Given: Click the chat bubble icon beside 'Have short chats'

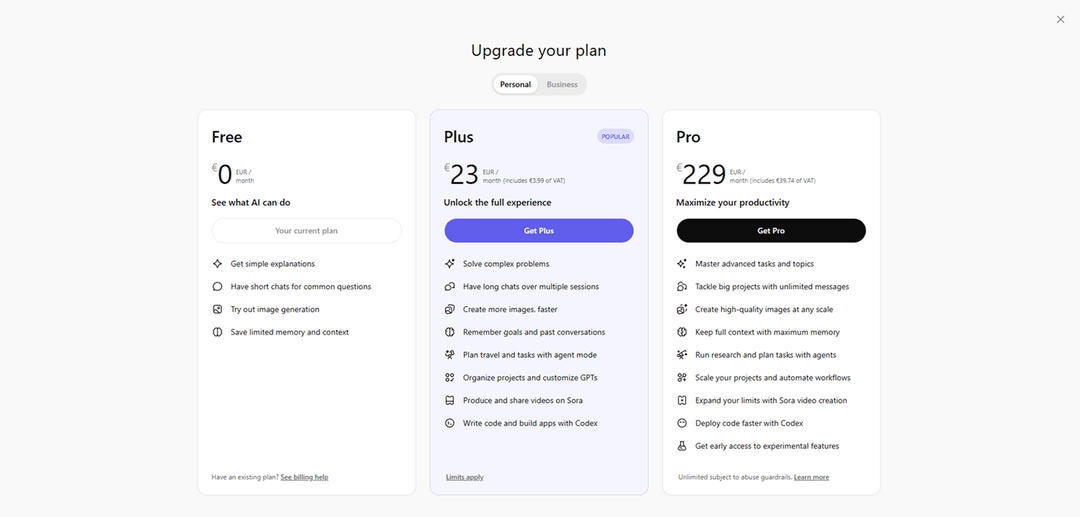Looking at the screenshot, I should (217, 287).
